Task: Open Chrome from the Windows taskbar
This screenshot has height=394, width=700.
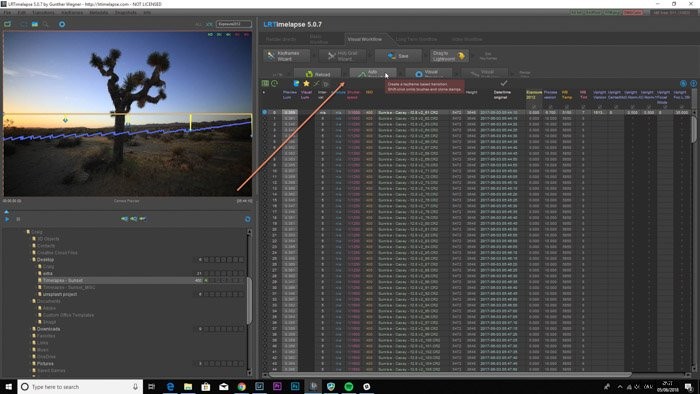Action: click(242, 386)
